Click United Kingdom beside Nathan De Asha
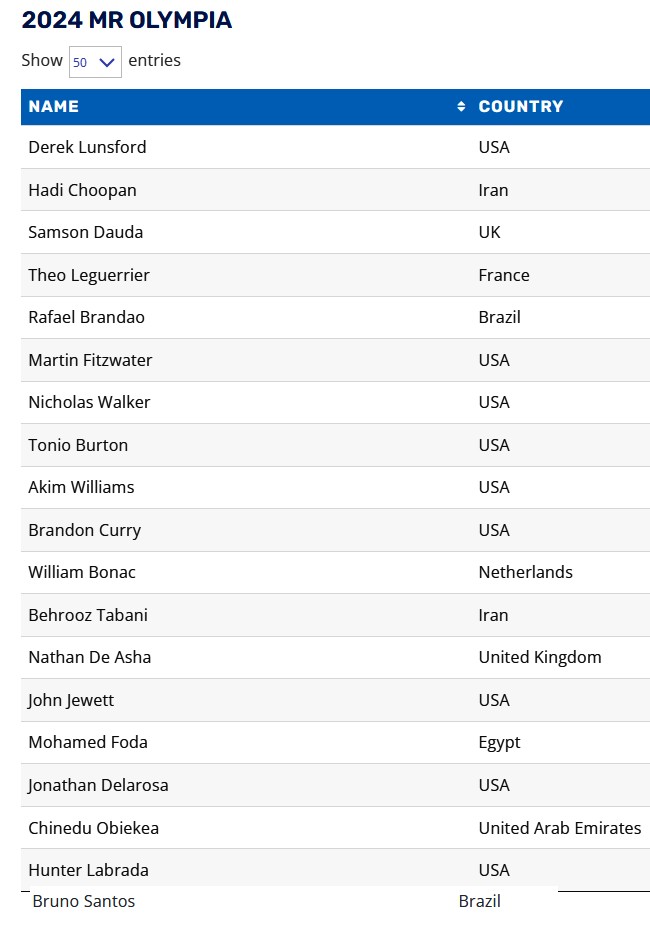650x932 pixels. [540, 657]
